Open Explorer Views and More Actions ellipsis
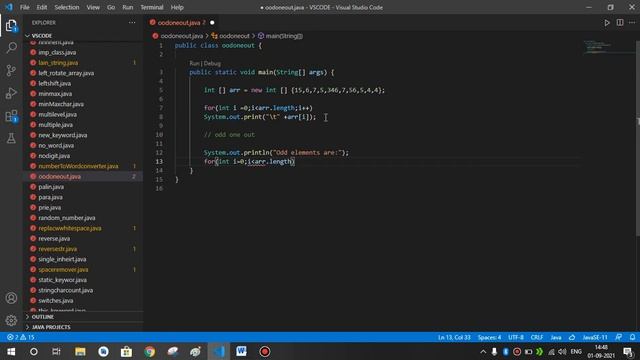This screenshot has width=640, height=360. [132, 23]
